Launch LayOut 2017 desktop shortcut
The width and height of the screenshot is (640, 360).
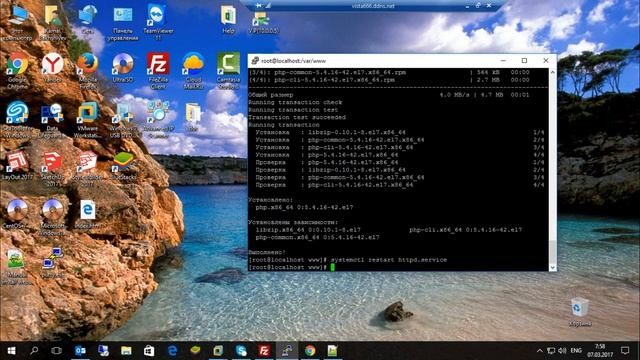[17, 166]
